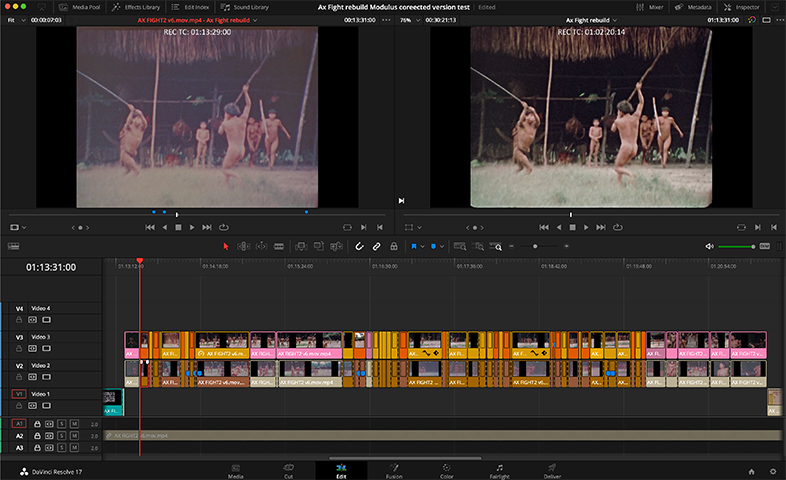786x480 pixels.
Task: Open the Sound Library panel
Action: [x=245, y=7]
